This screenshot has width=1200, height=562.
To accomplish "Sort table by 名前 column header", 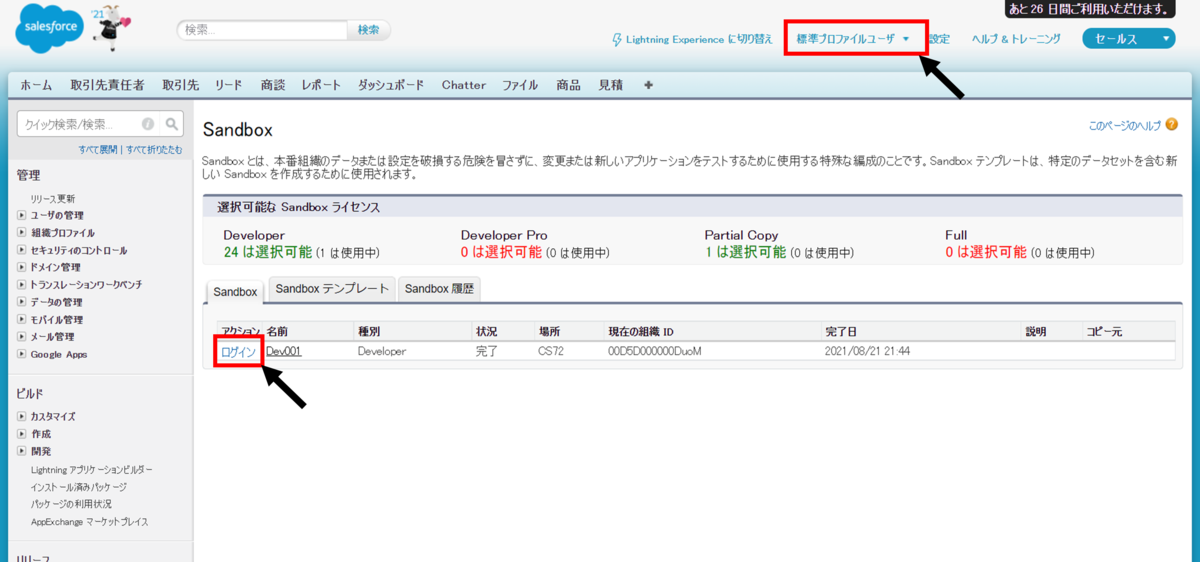I will click(277, 331).
